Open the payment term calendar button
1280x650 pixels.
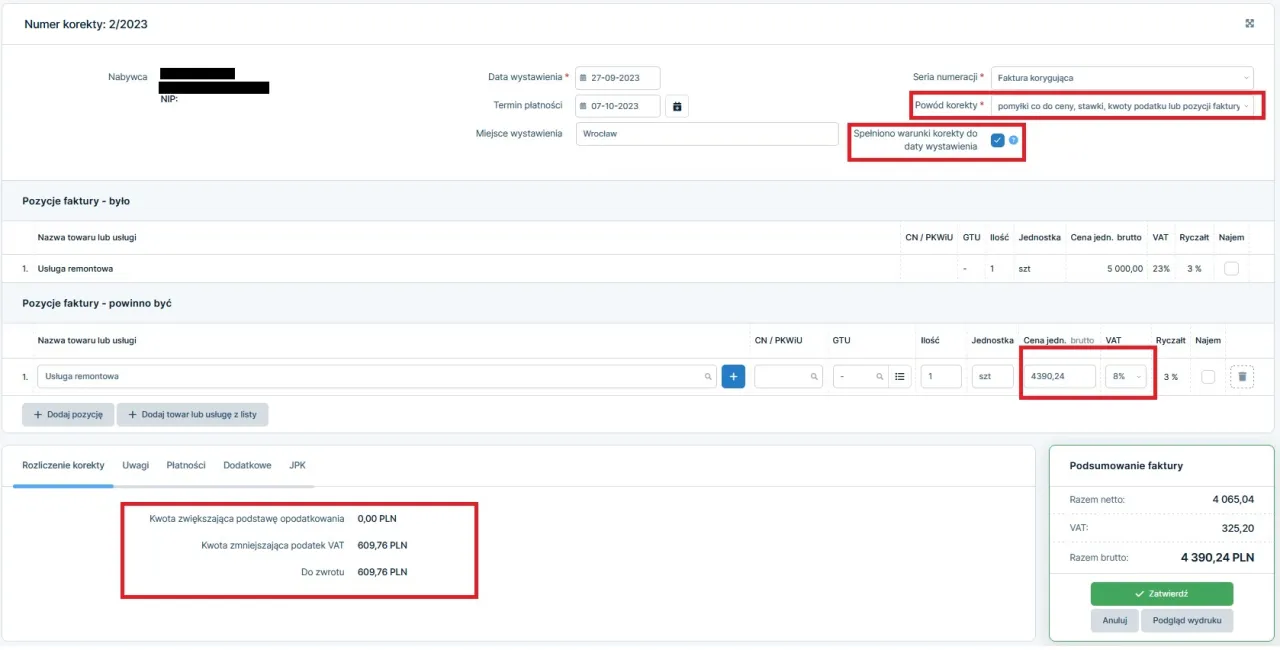(x=677, y=106)
